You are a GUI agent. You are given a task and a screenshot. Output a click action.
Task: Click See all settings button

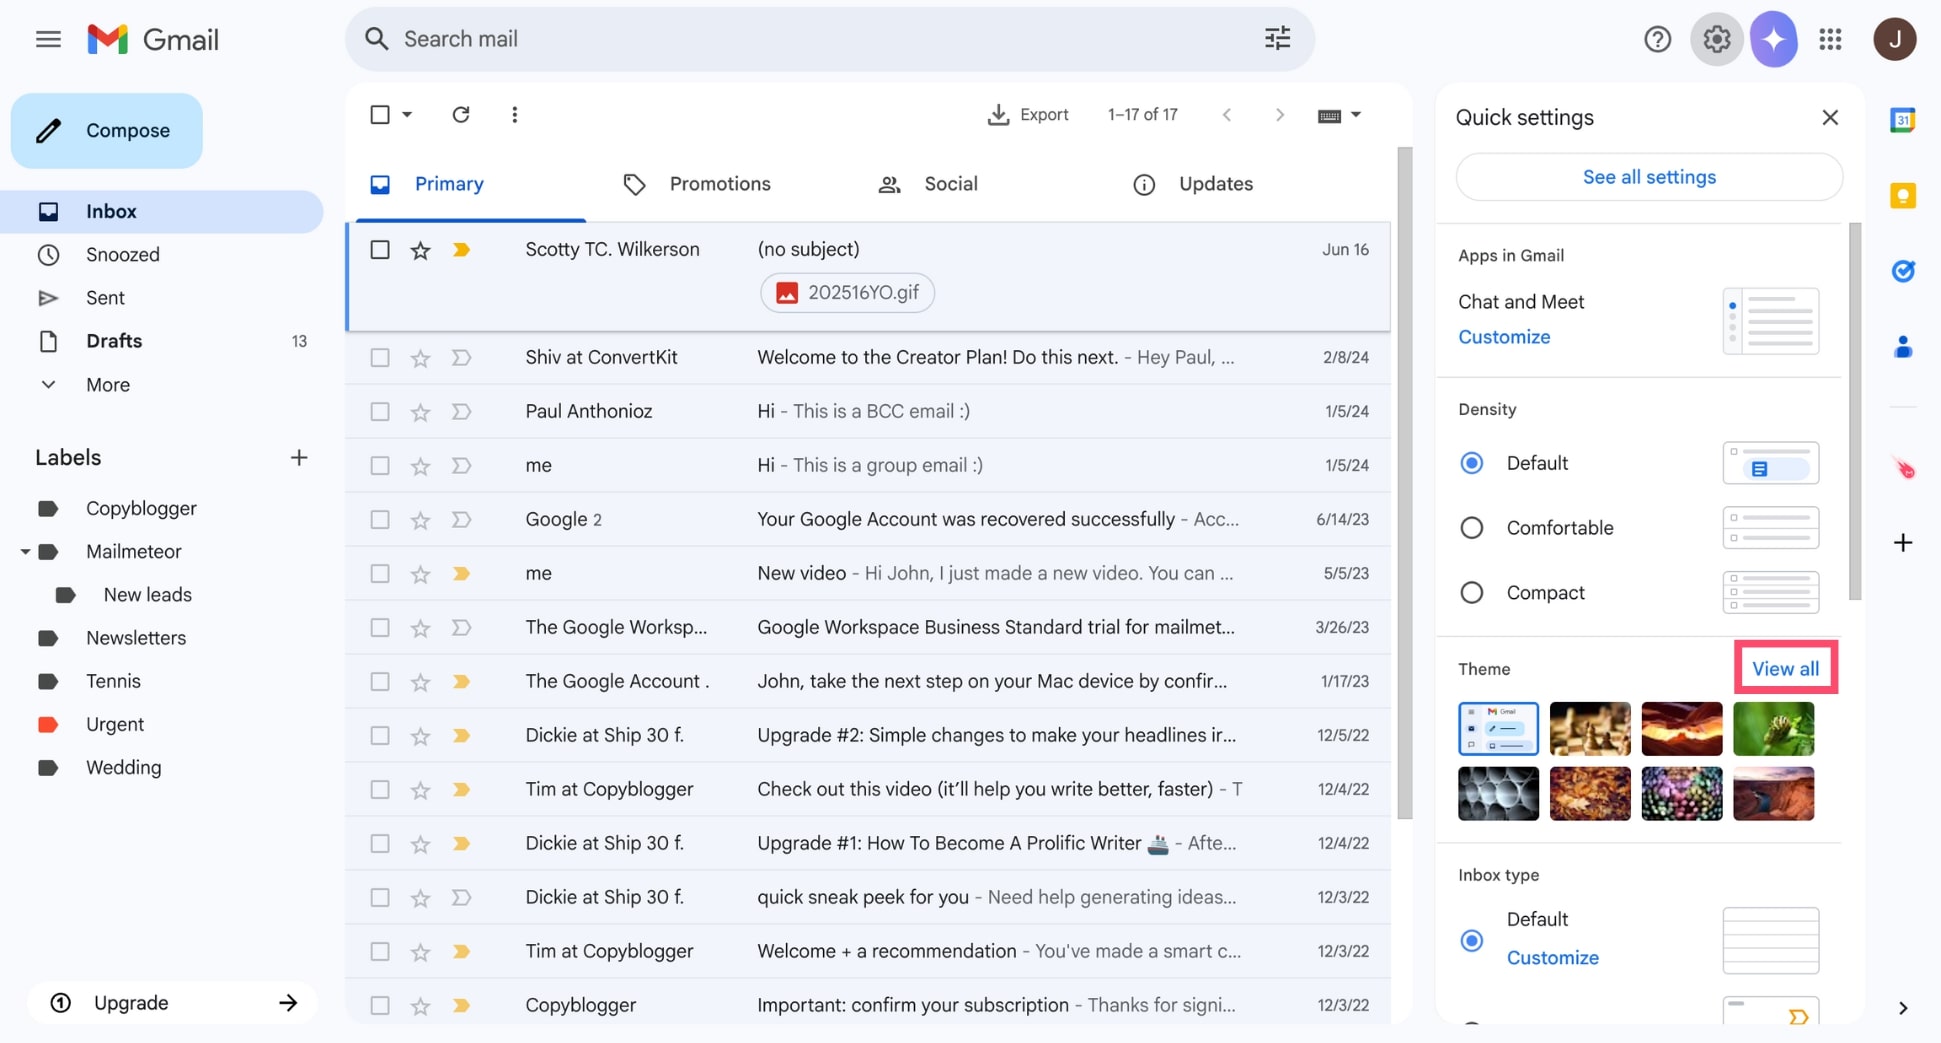(x=1648, y=177)
